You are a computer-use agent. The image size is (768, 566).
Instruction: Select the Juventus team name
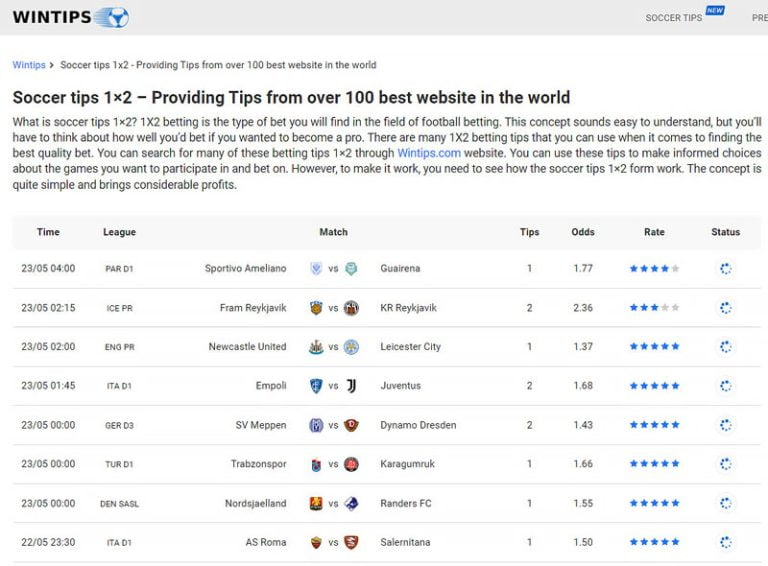click(401, 386)
